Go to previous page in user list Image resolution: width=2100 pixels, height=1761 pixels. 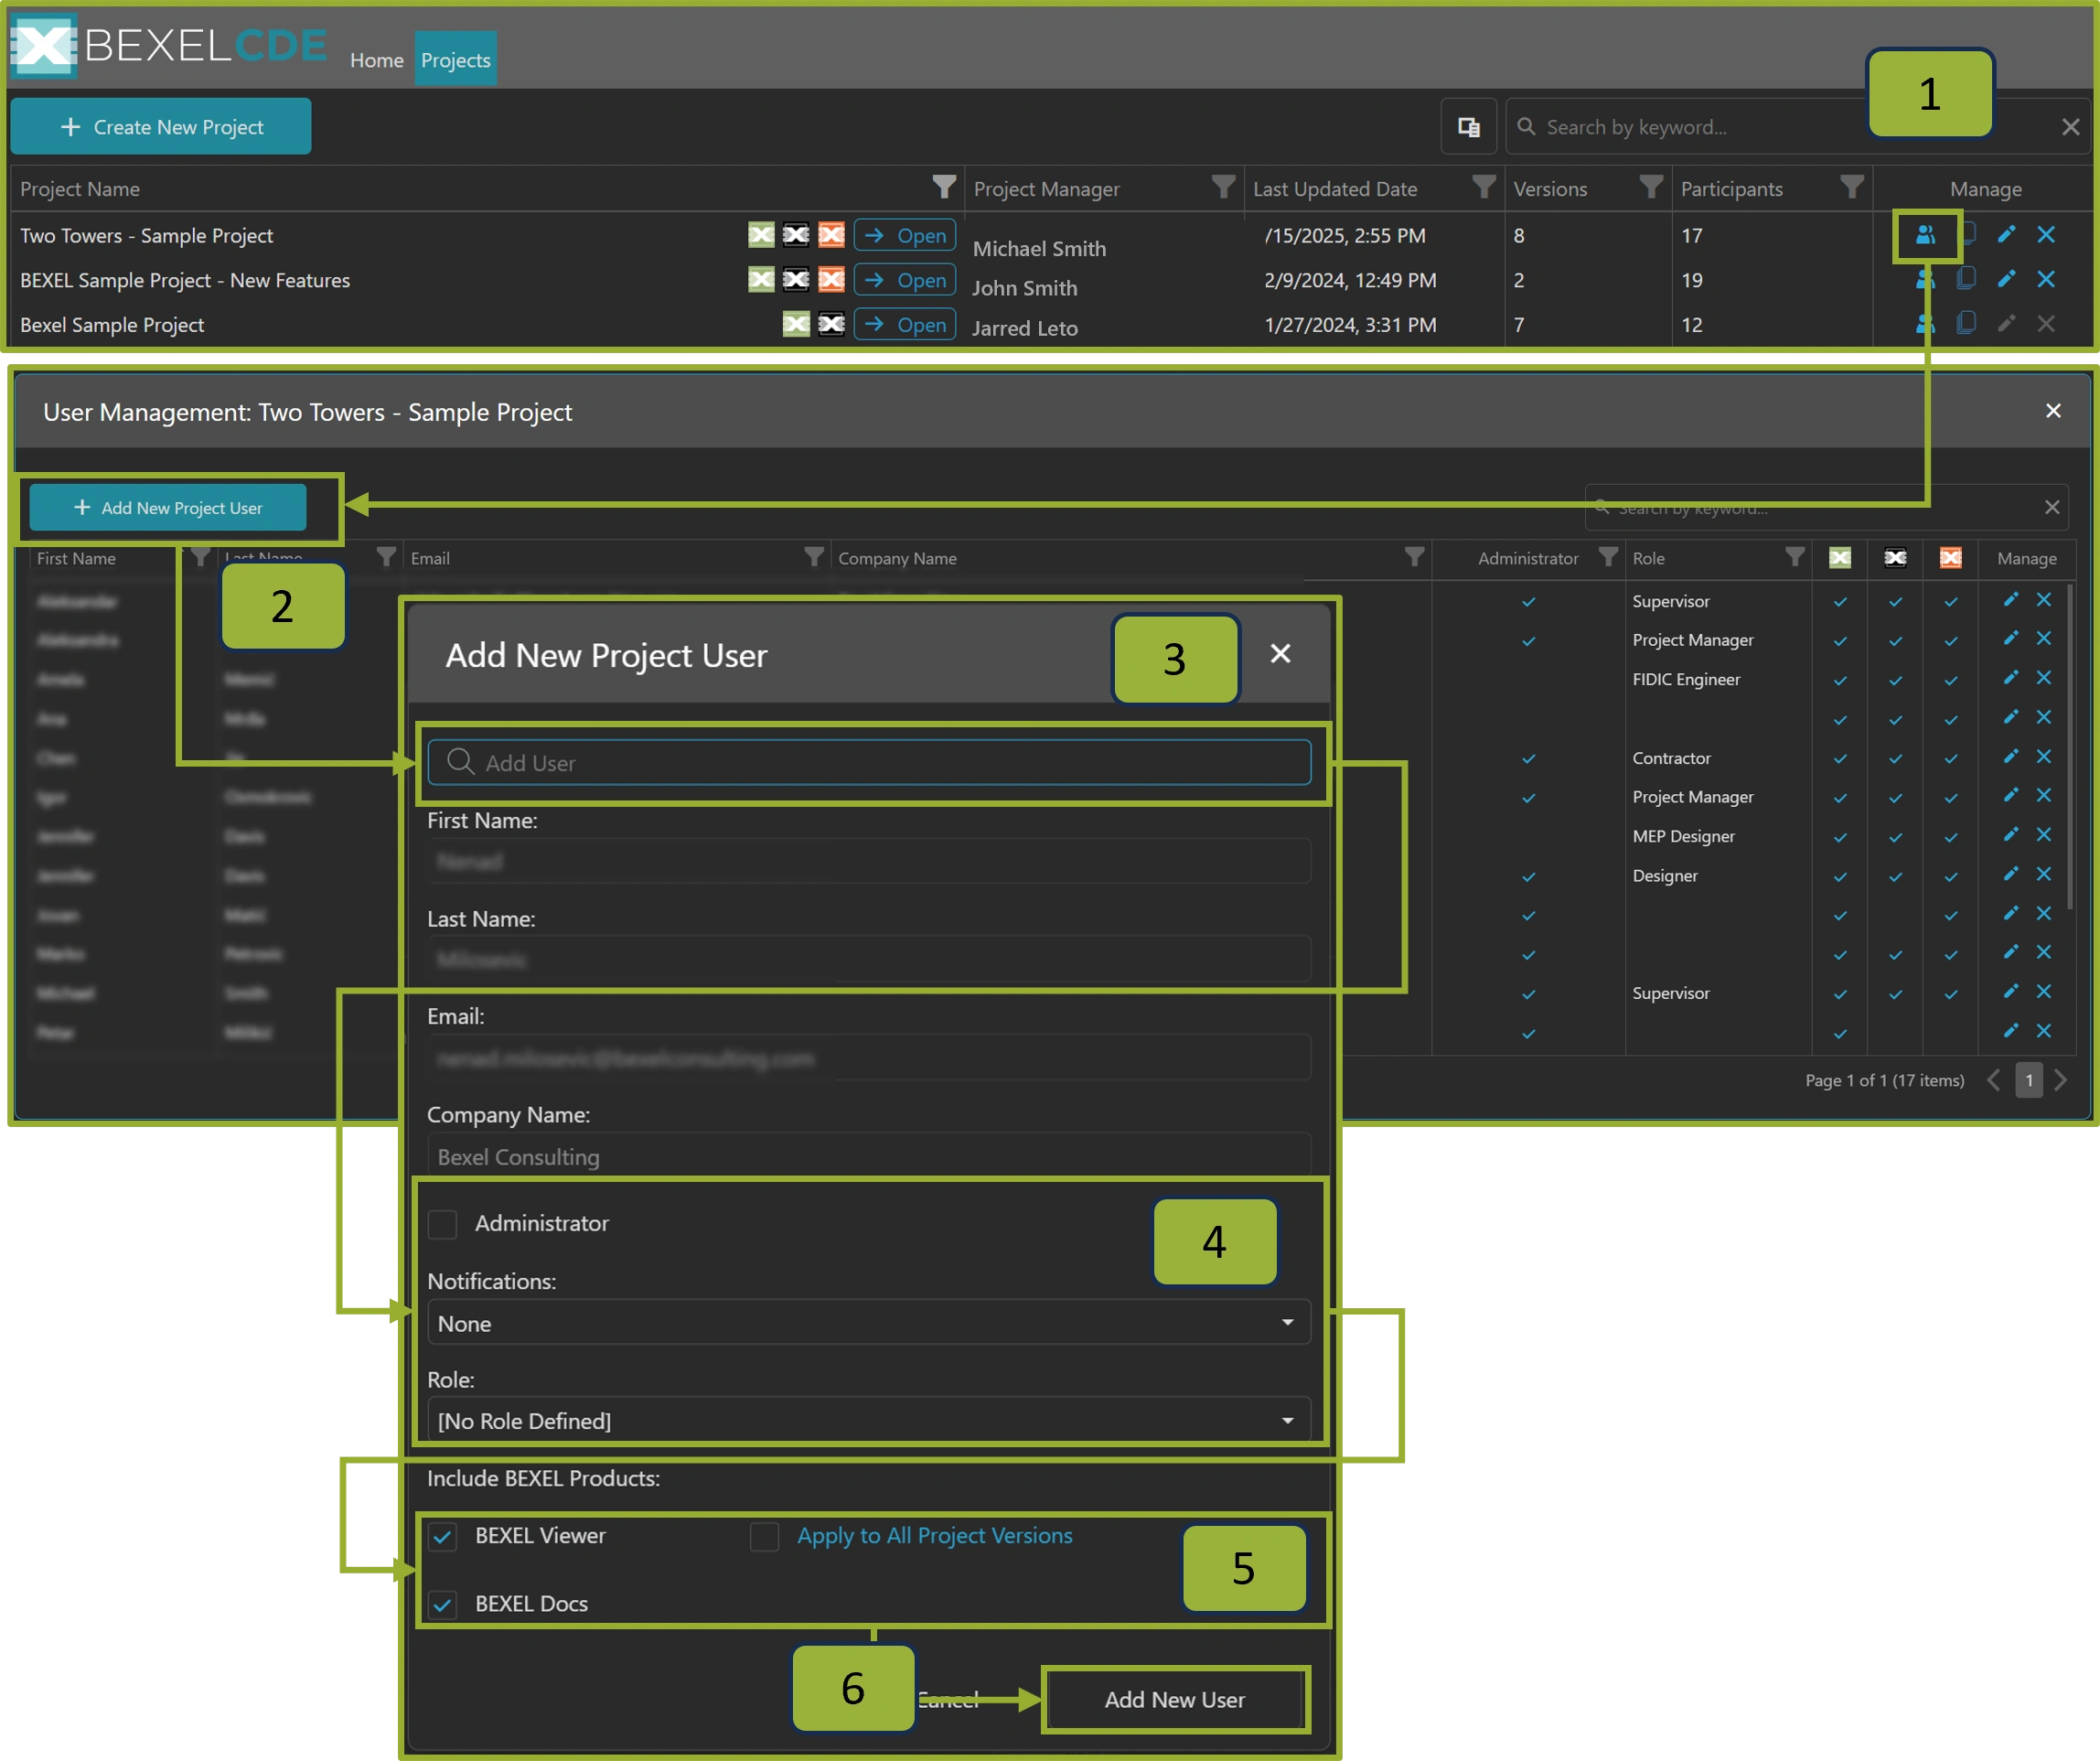coord(1993,1080)
